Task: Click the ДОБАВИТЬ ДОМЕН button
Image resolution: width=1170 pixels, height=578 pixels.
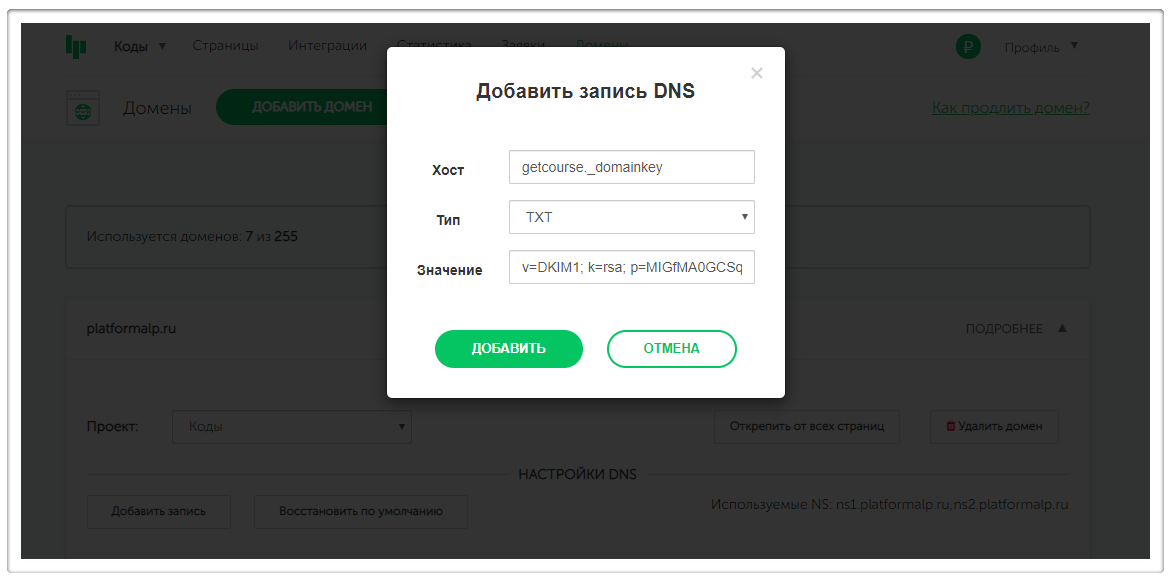Action: coord(301,107)
